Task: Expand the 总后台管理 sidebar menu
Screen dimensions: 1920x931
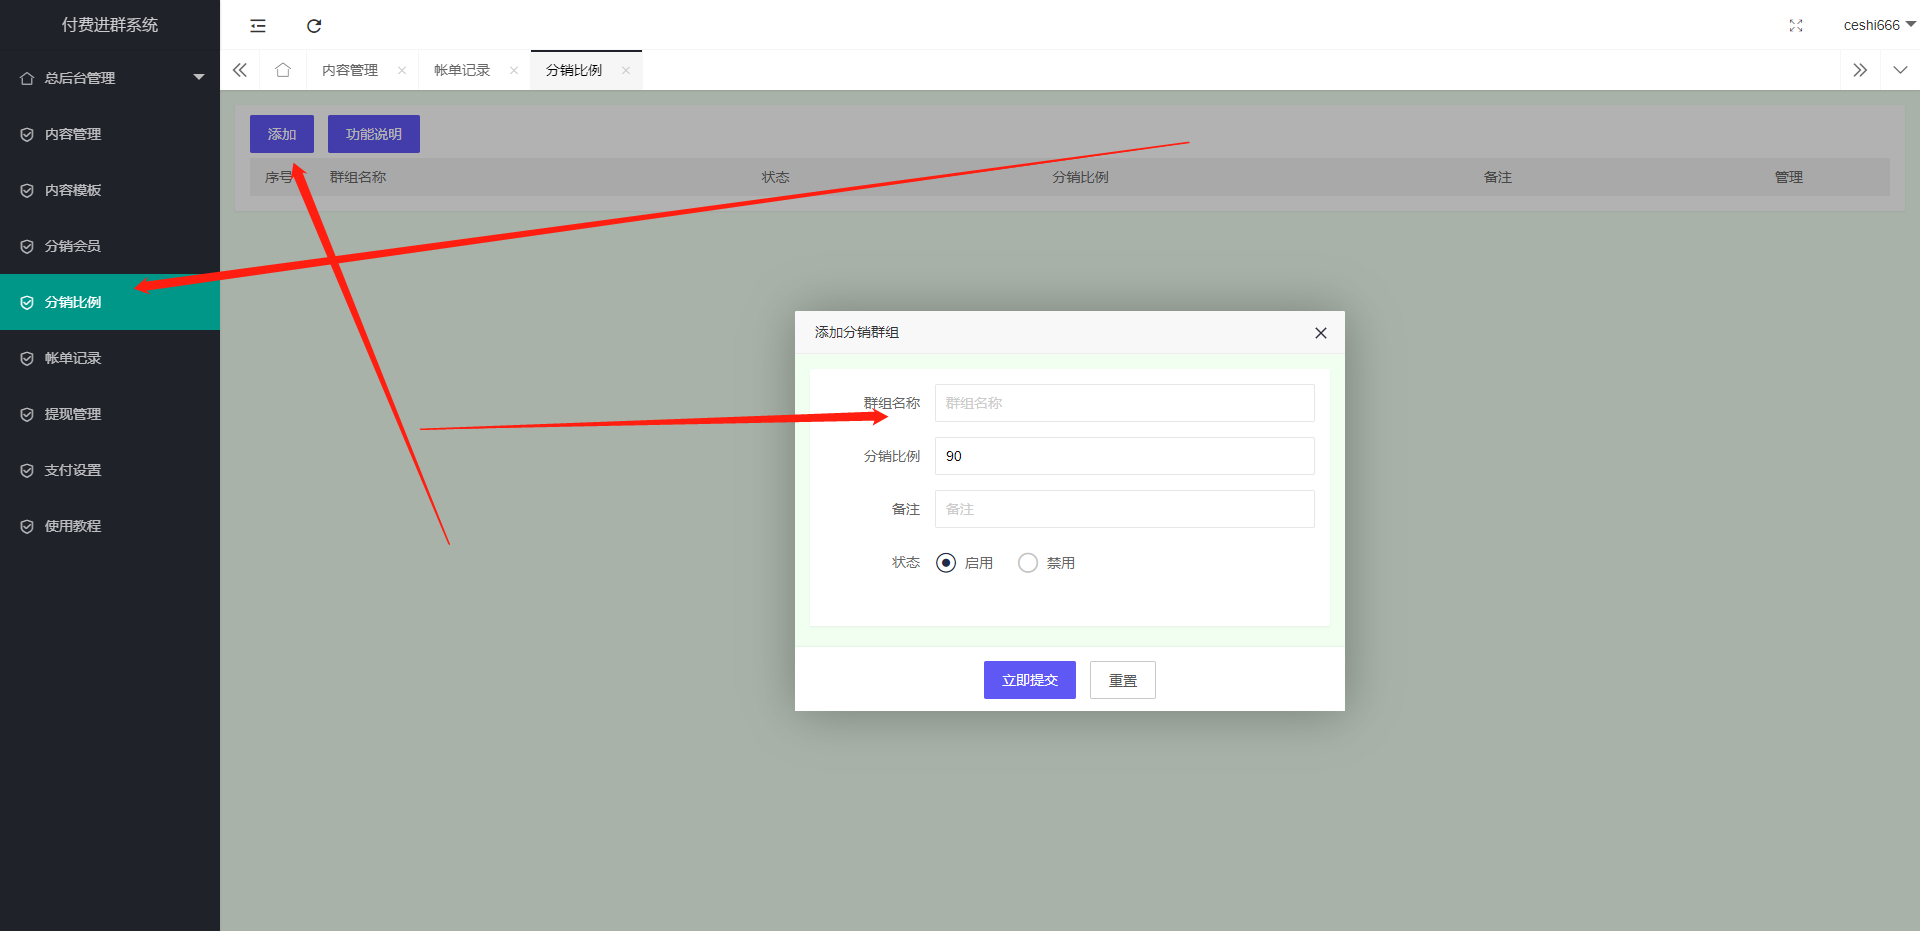Action: pyautogui.click(x=110, y=78)
